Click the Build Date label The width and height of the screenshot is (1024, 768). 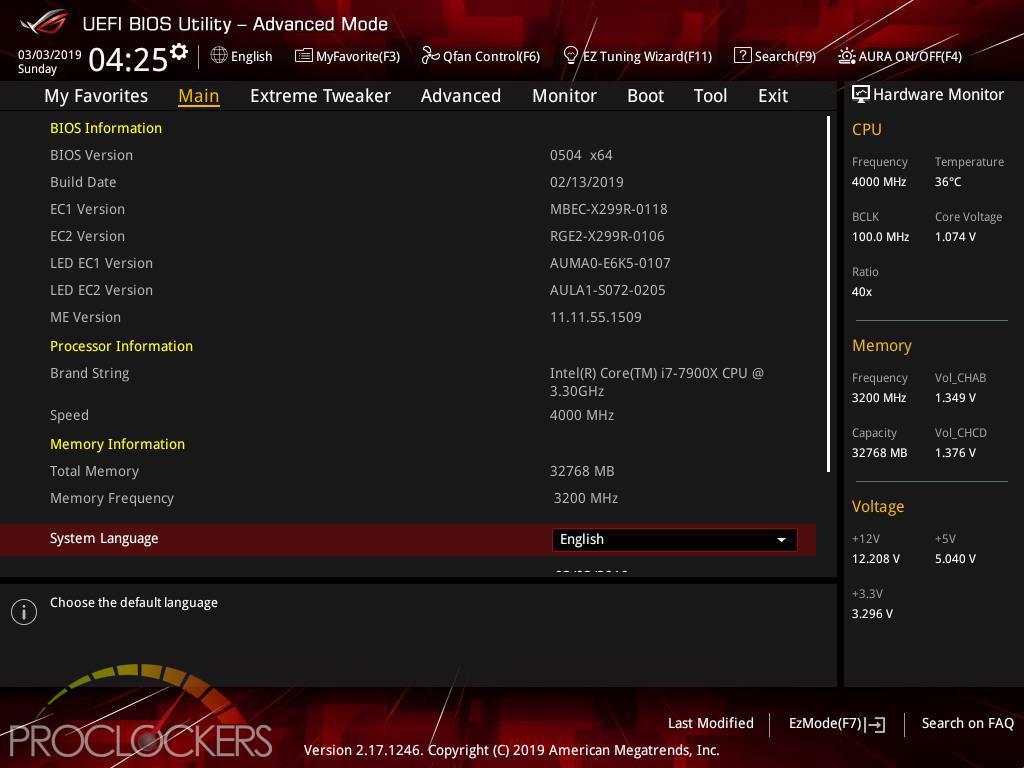(x=83, y=182)
